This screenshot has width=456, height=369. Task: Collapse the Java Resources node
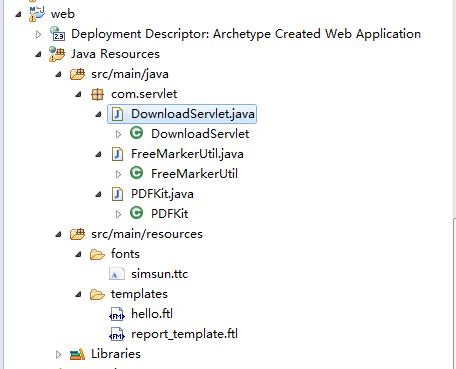(38, 54)
